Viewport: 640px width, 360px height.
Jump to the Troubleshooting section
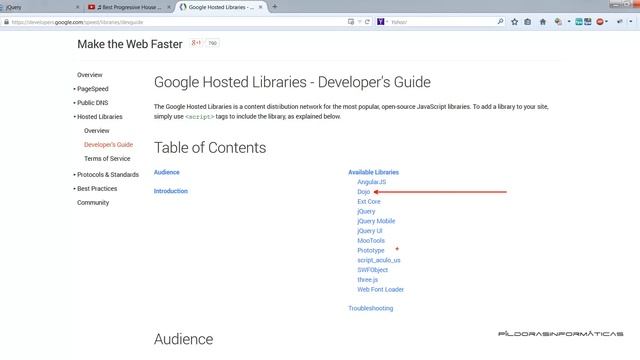pyautogui.click(x=371, y=309)
